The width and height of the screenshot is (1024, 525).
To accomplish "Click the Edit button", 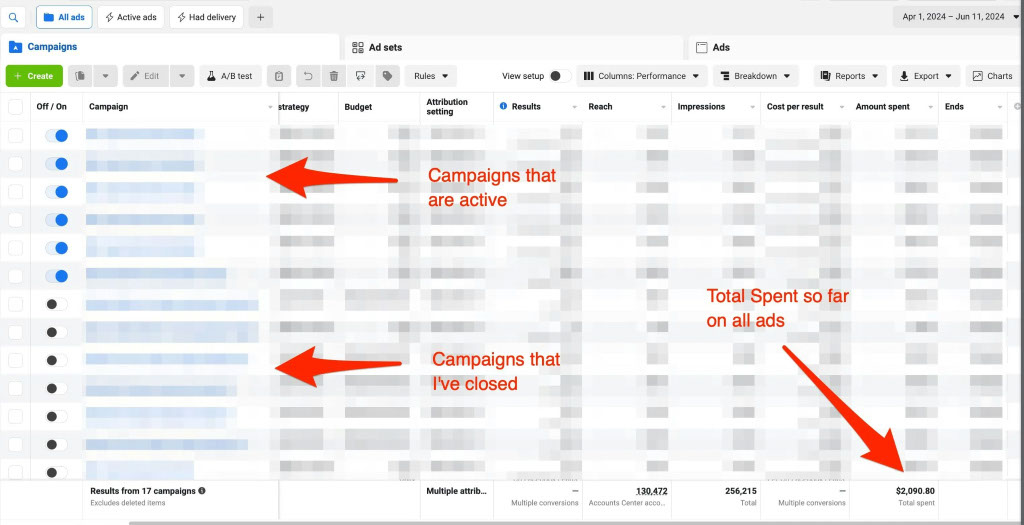I will click(x=145, y=76).
